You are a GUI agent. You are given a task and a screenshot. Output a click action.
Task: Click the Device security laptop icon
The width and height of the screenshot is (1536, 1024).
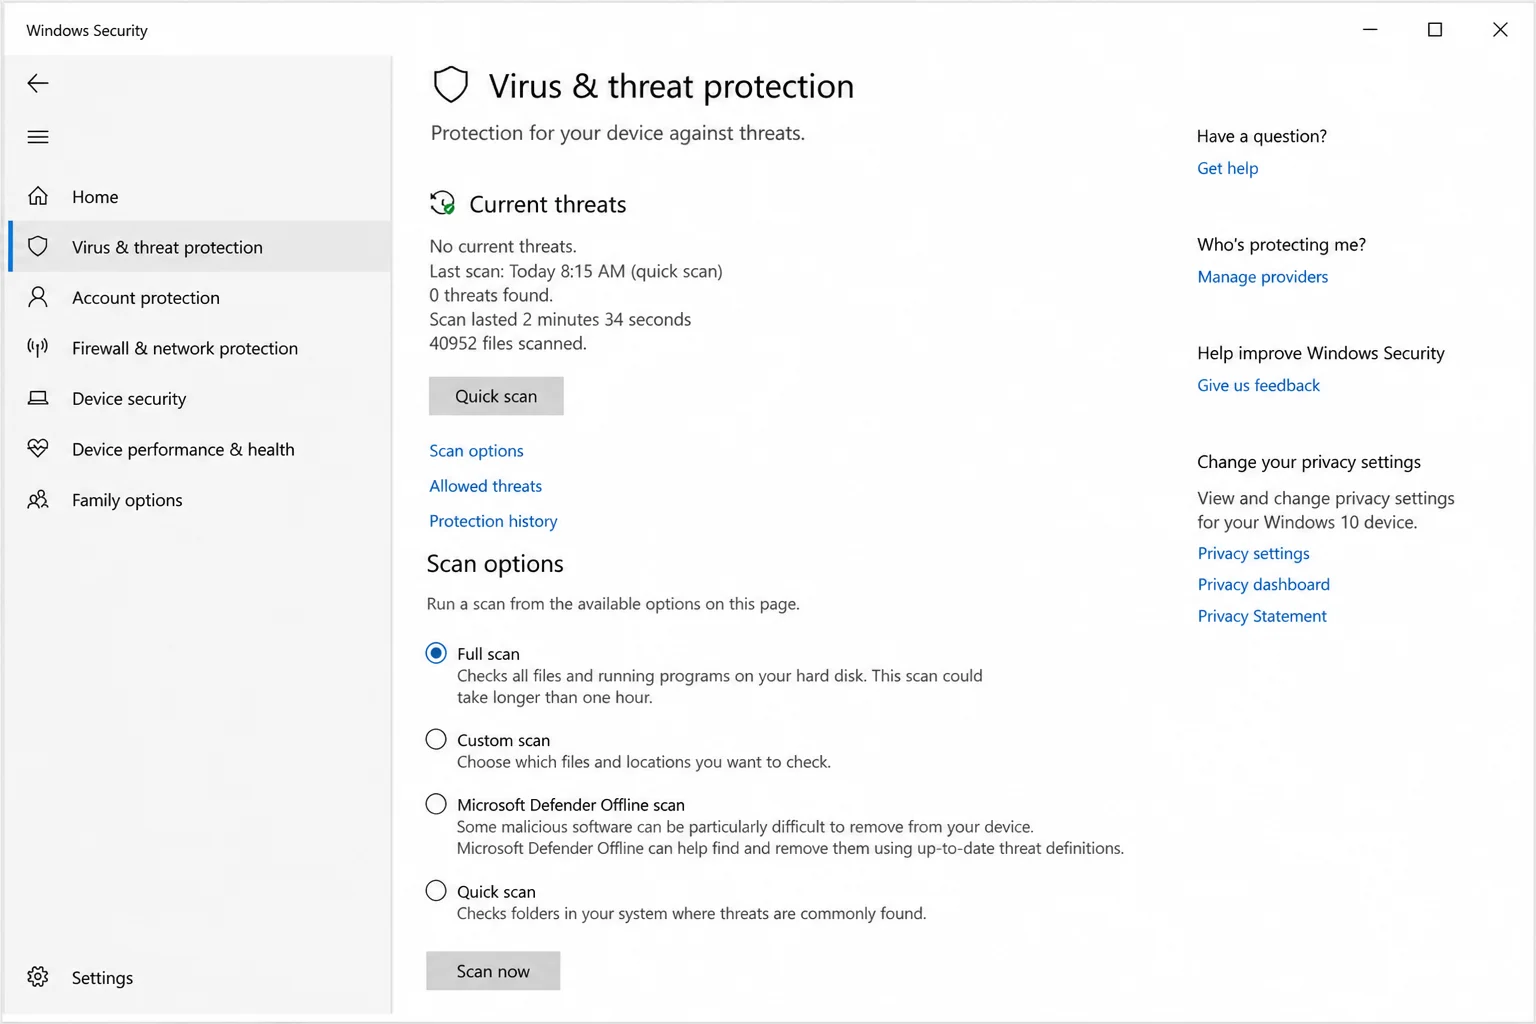click(x=38, y=398)
